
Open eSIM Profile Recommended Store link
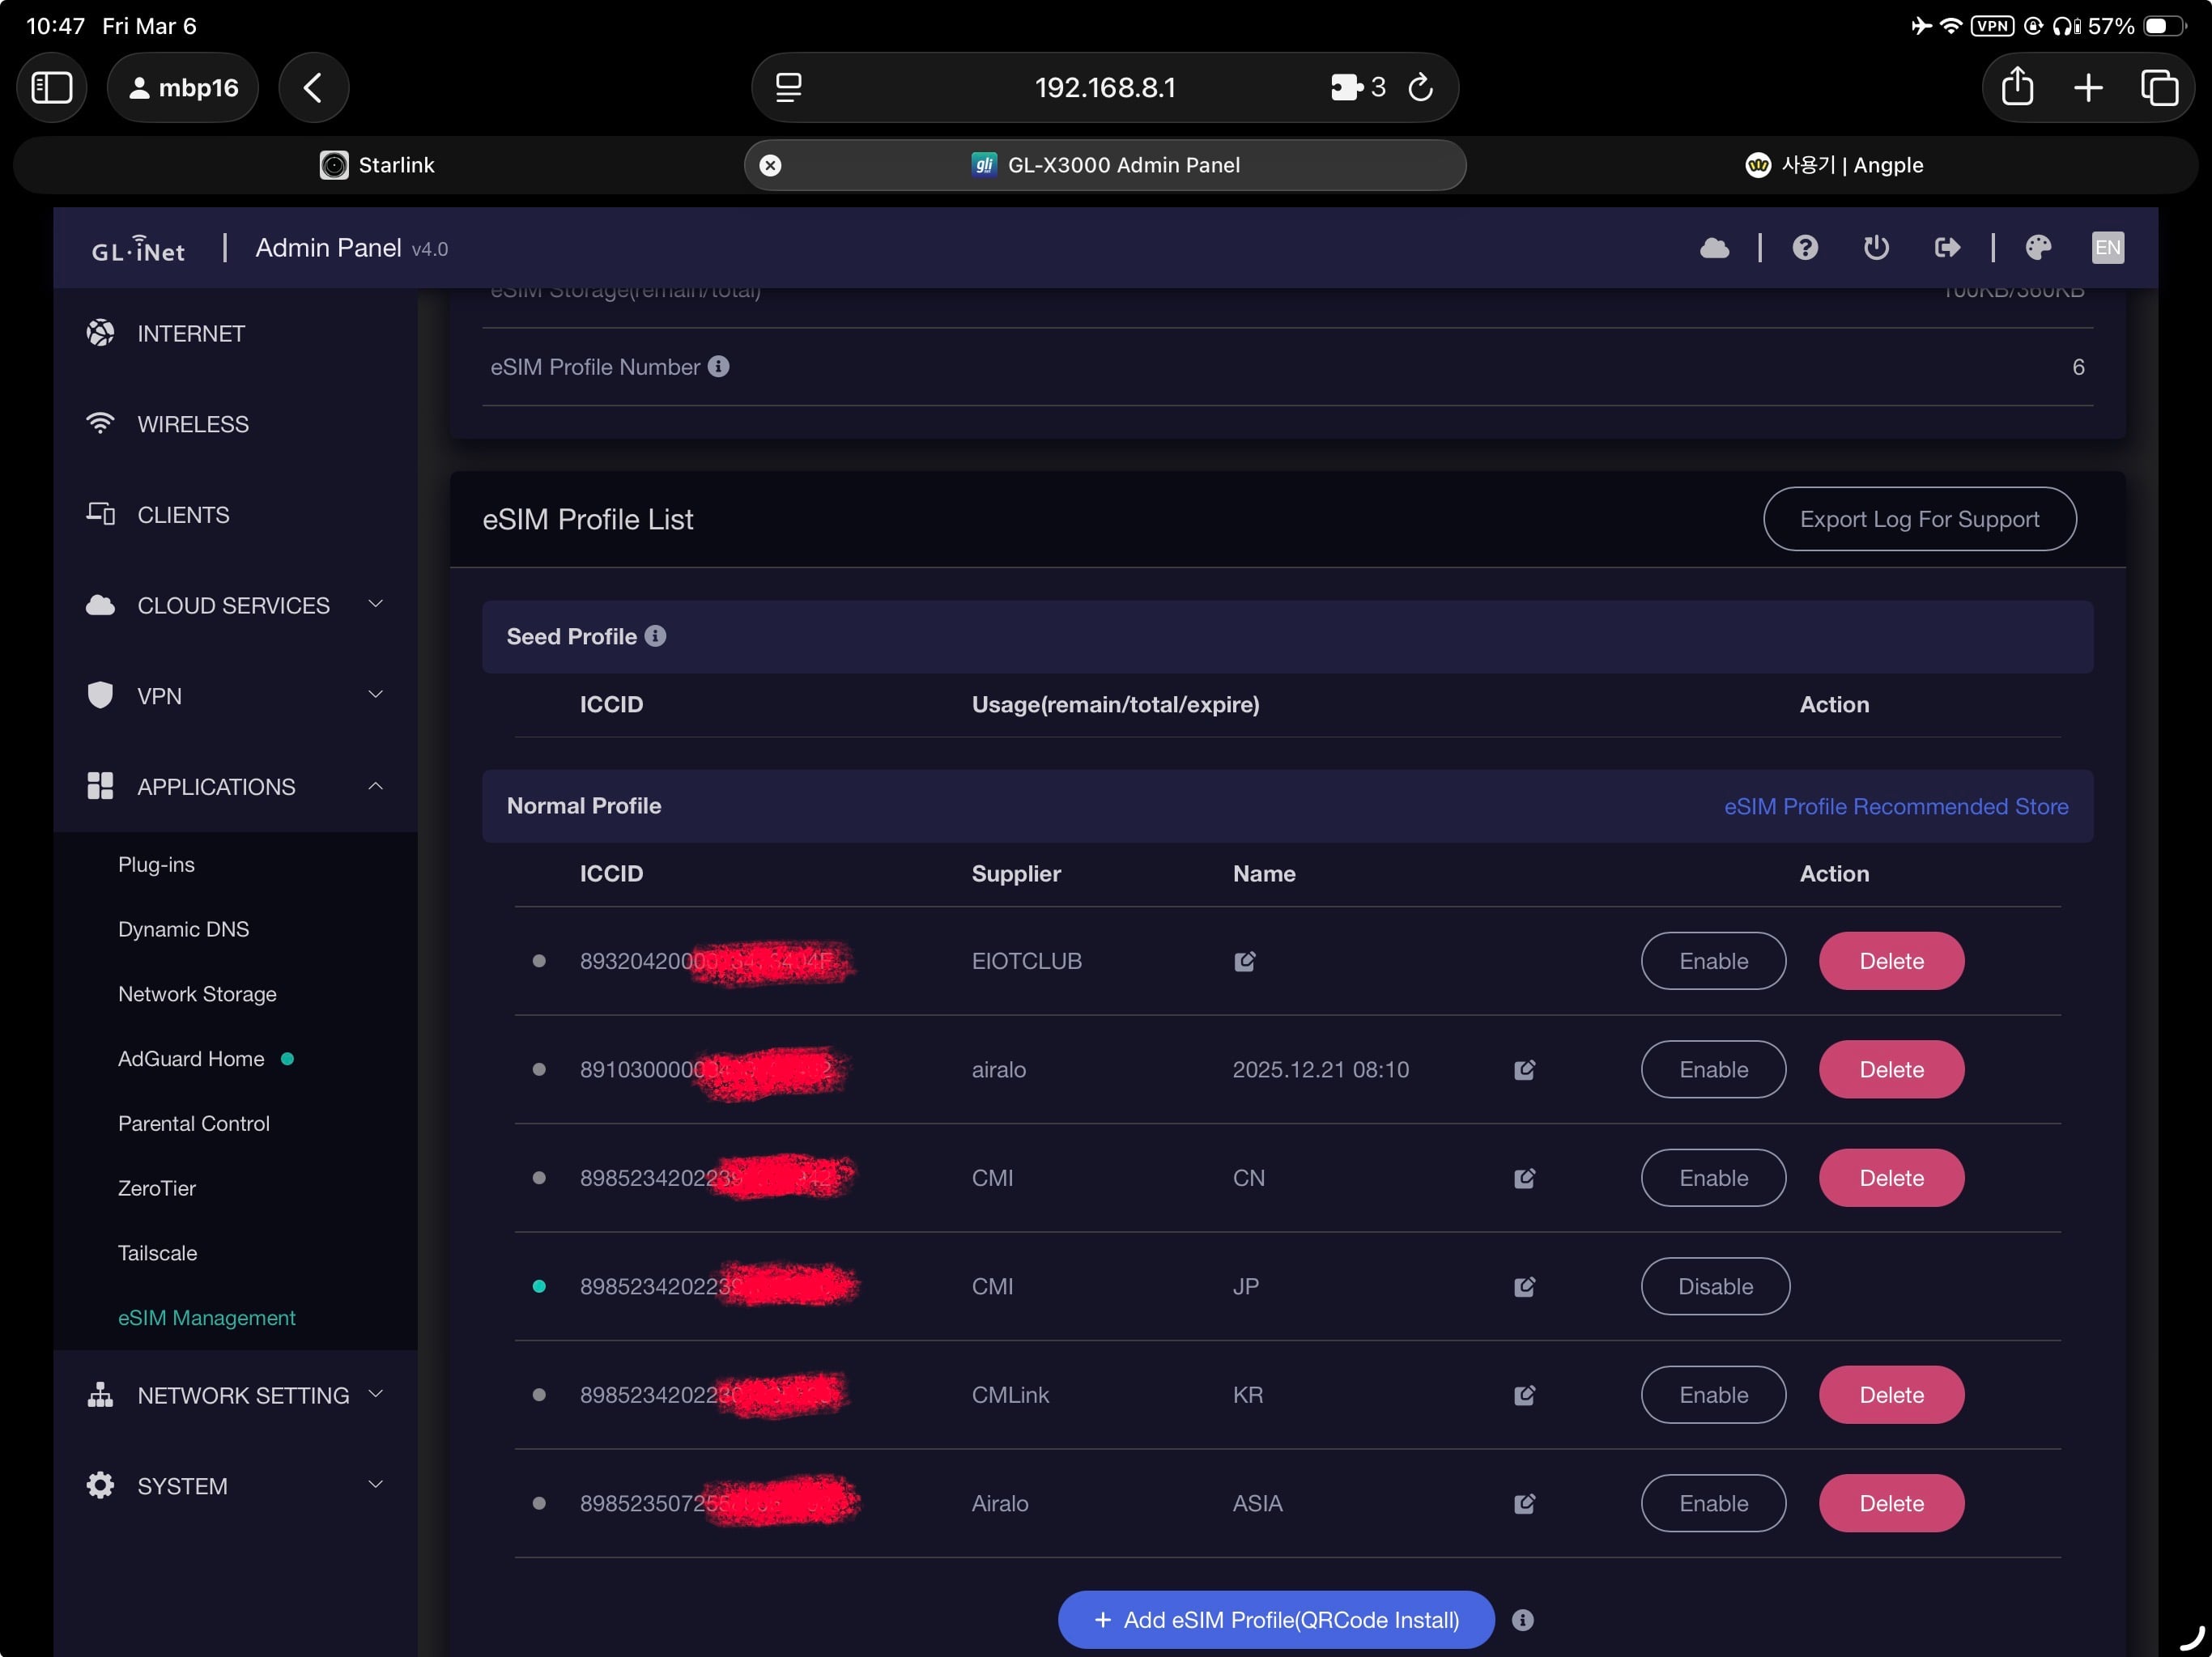coord(1896,807)
